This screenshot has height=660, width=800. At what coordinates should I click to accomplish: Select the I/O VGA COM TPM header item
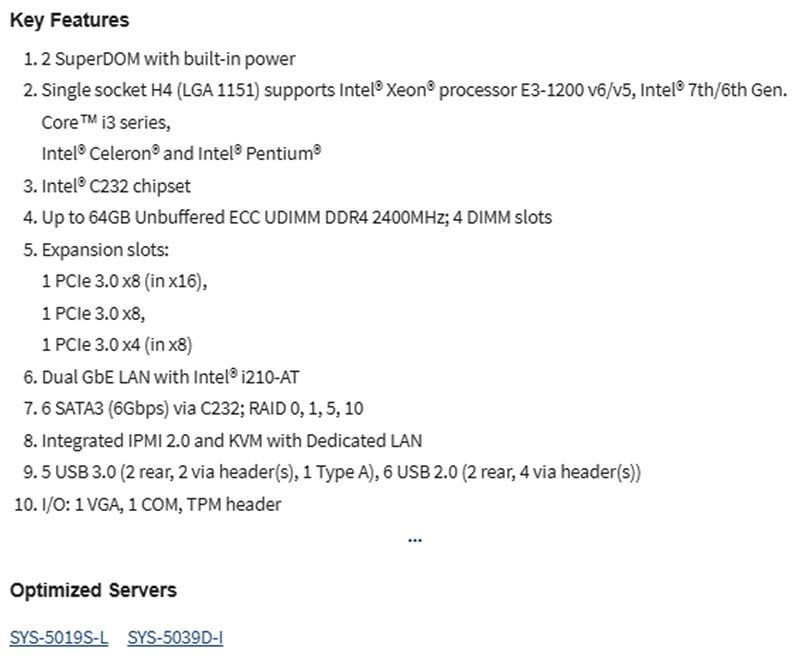161,504
